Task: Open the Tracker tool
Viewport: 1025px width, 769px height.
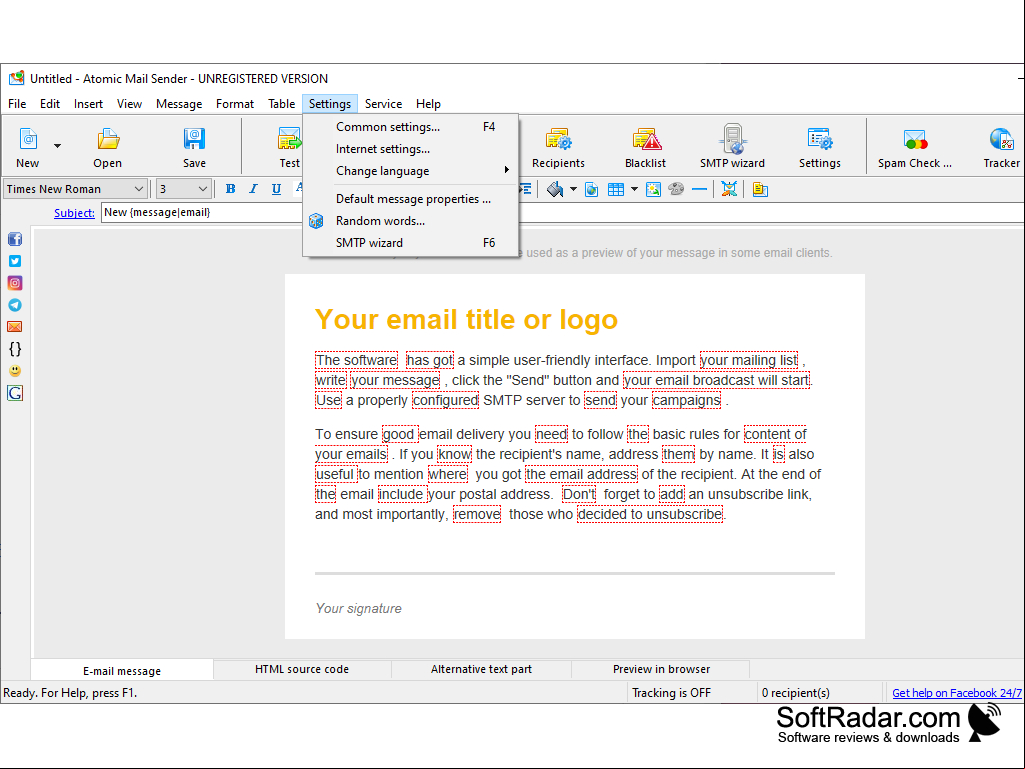Action: (1001, 147)
